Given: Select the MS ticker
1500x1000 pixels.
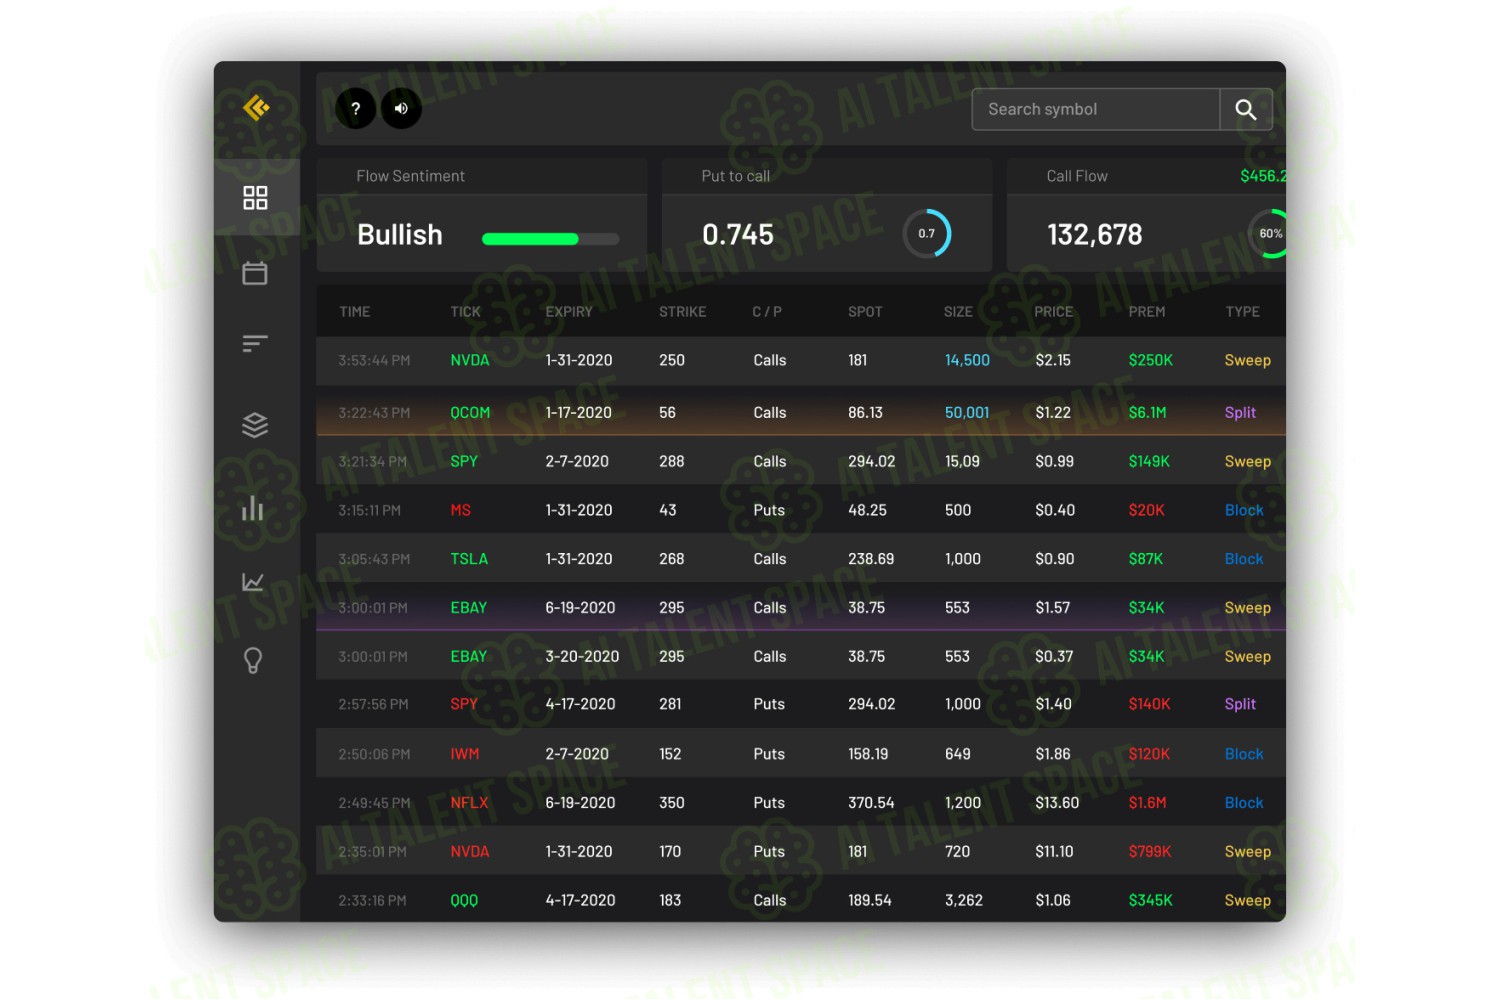Looking at the screenshot, I should [x=460, y=510].
